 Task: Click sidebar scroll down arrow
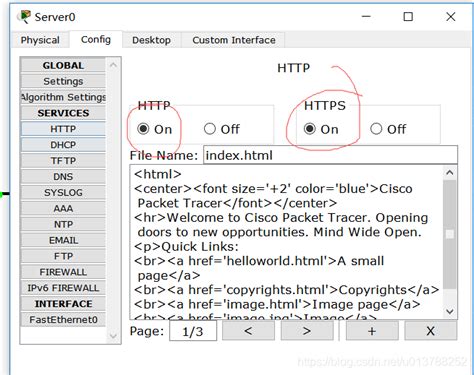113,336
